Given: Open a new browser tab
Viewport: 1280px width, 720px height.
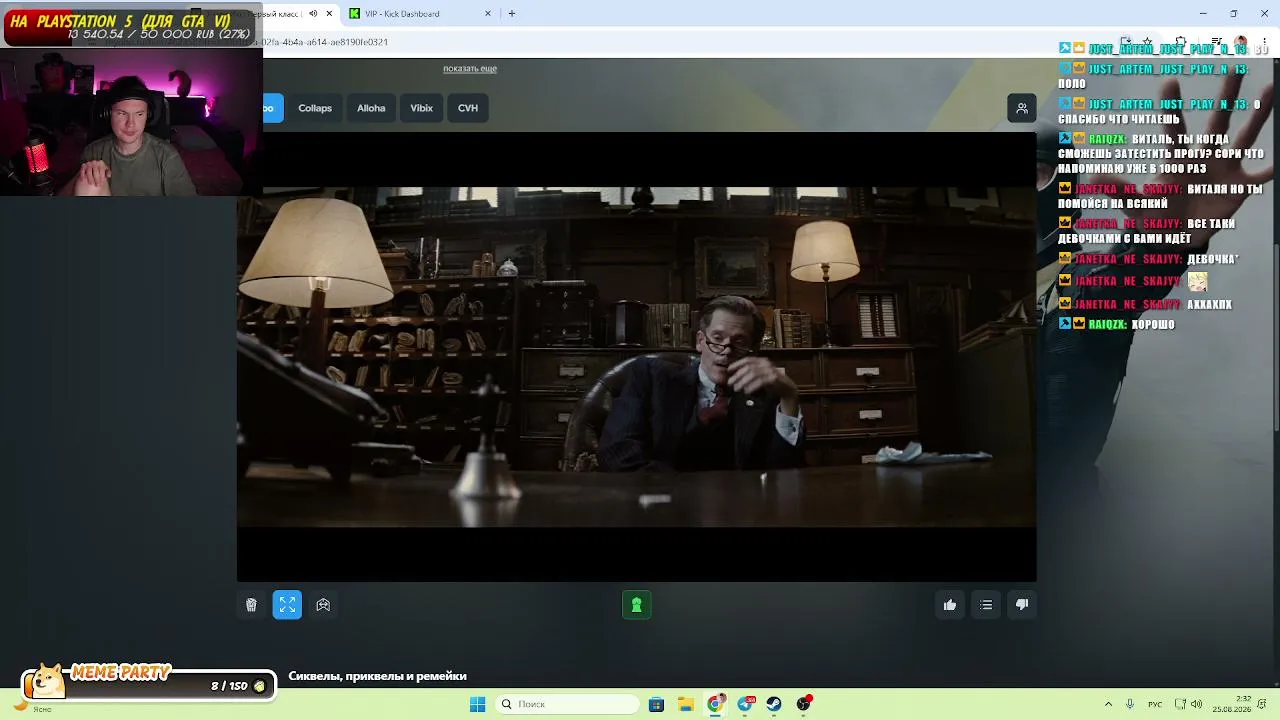Looking at the screenshot, I should point(512,14).
